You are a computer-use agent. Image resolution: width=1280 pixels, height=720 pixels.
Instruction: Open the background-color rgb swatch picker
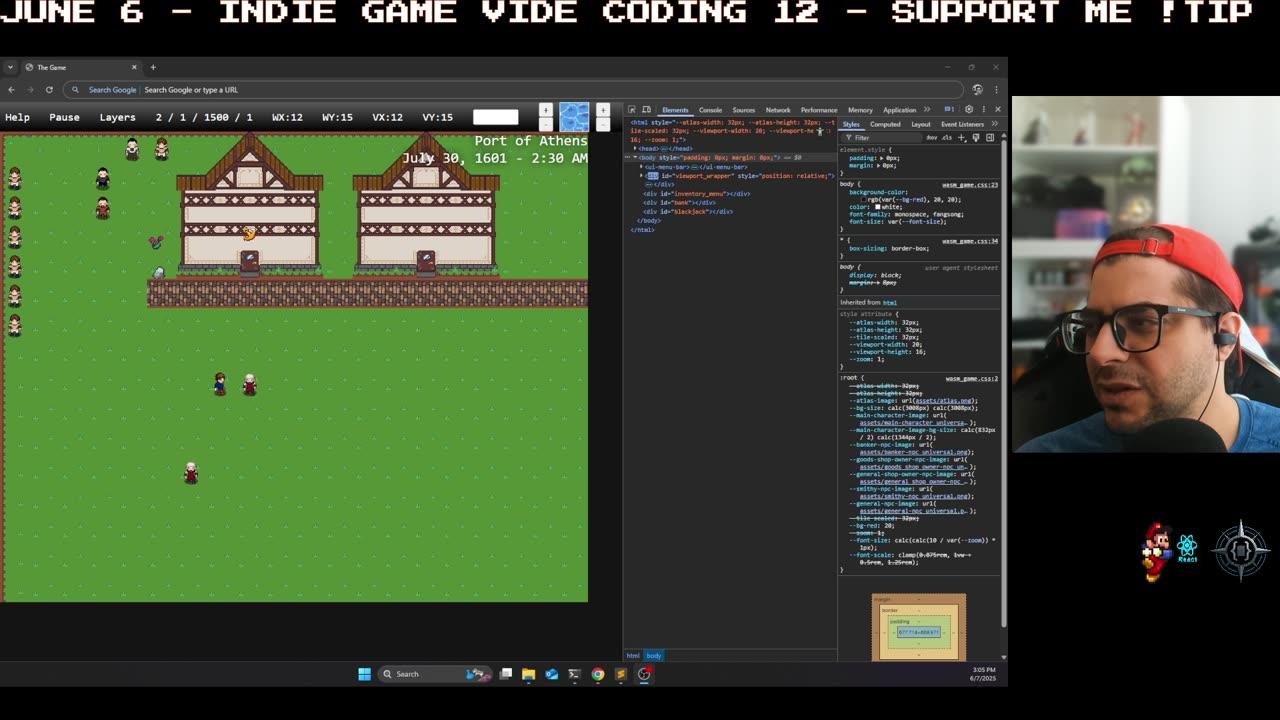[x=863, y=199]
